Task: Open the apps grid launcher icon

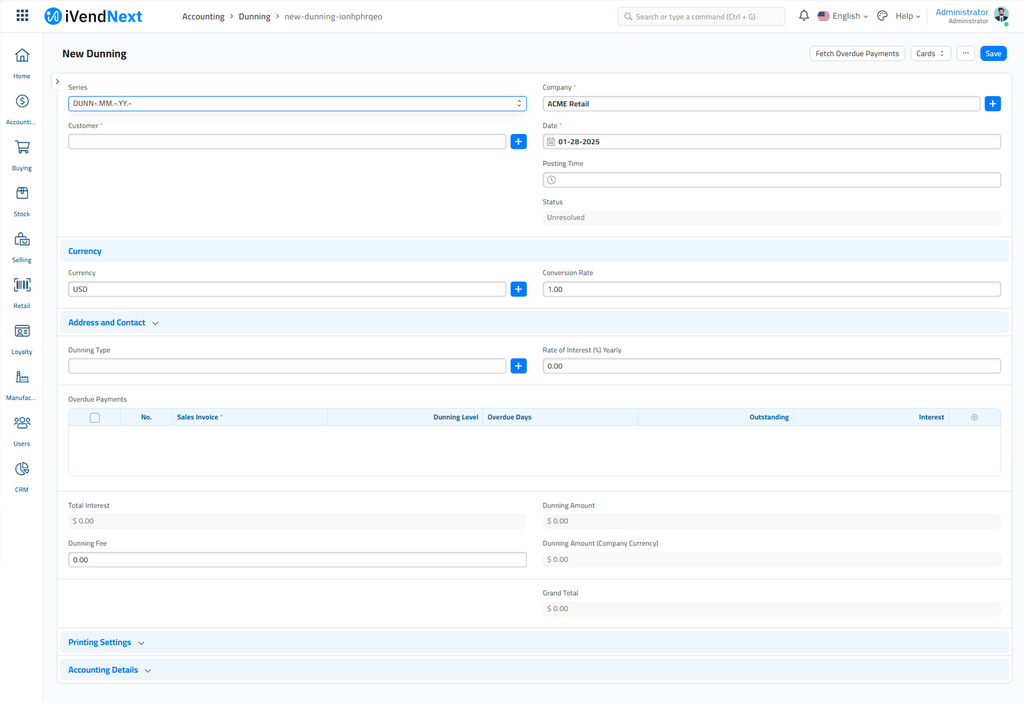Action: tap(22, 16)
